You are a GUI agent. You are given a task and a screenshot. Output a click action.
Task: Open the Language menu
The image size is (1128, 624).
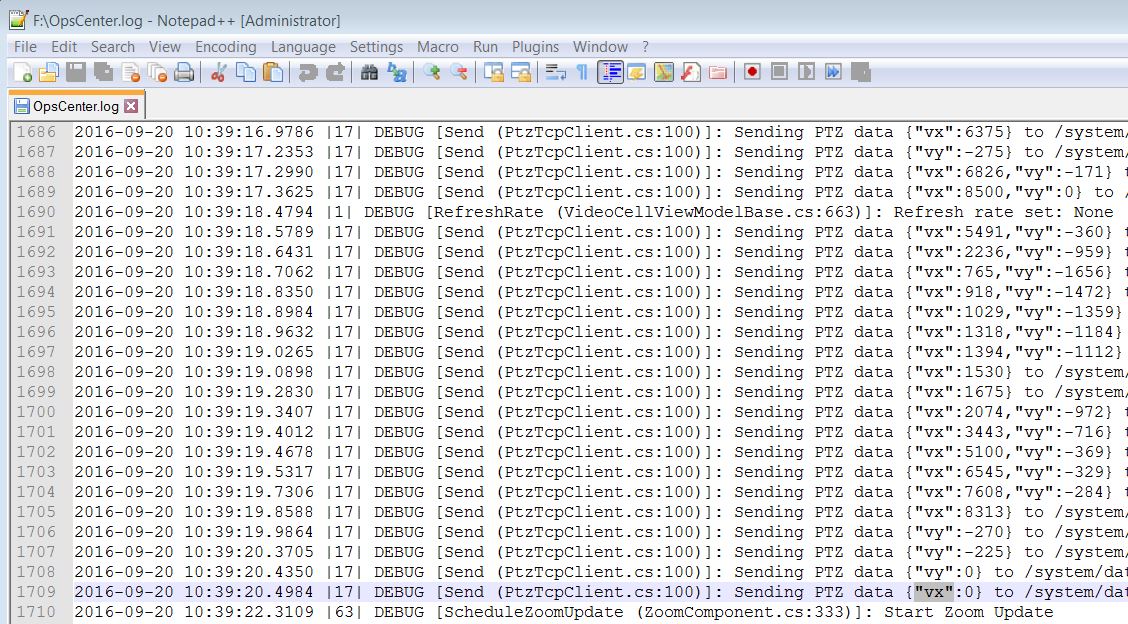coord(303,46)
